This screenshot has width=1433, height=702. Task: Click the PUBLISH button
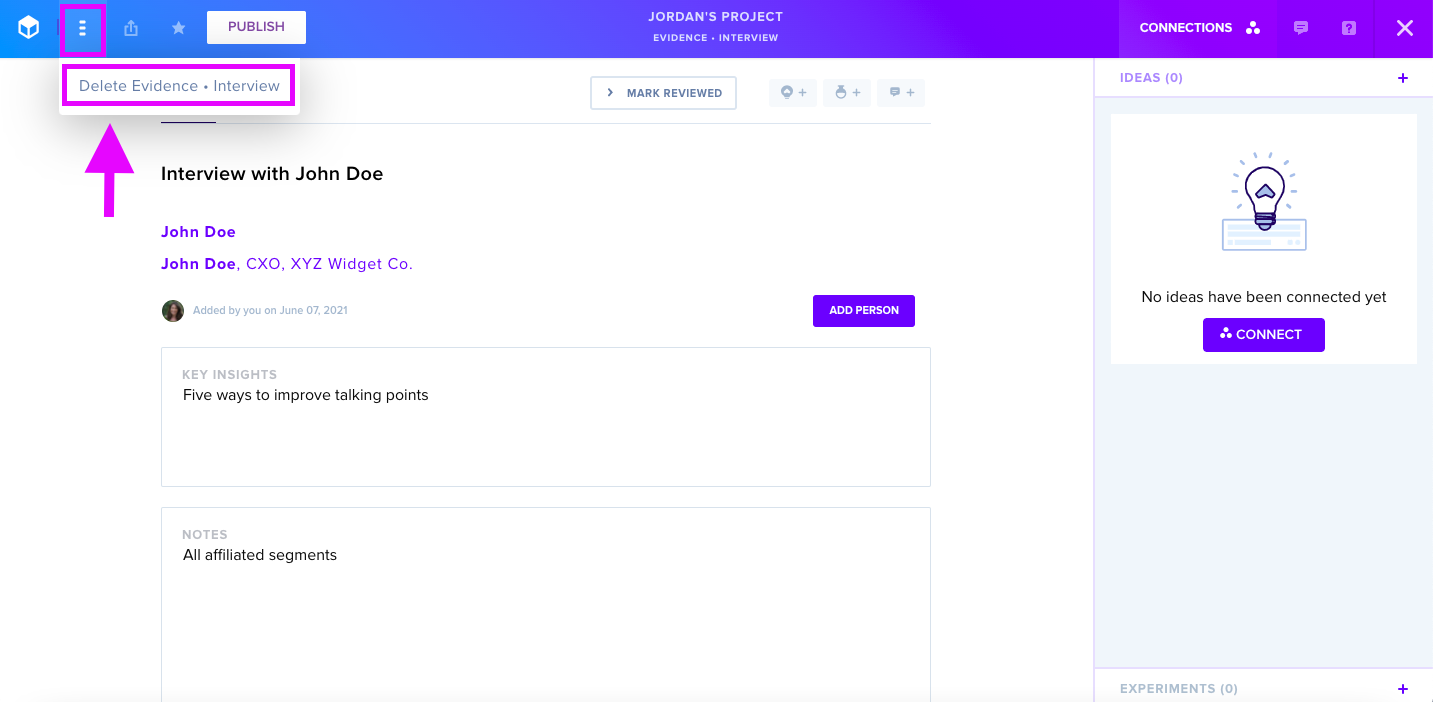(x=256, y=27)
